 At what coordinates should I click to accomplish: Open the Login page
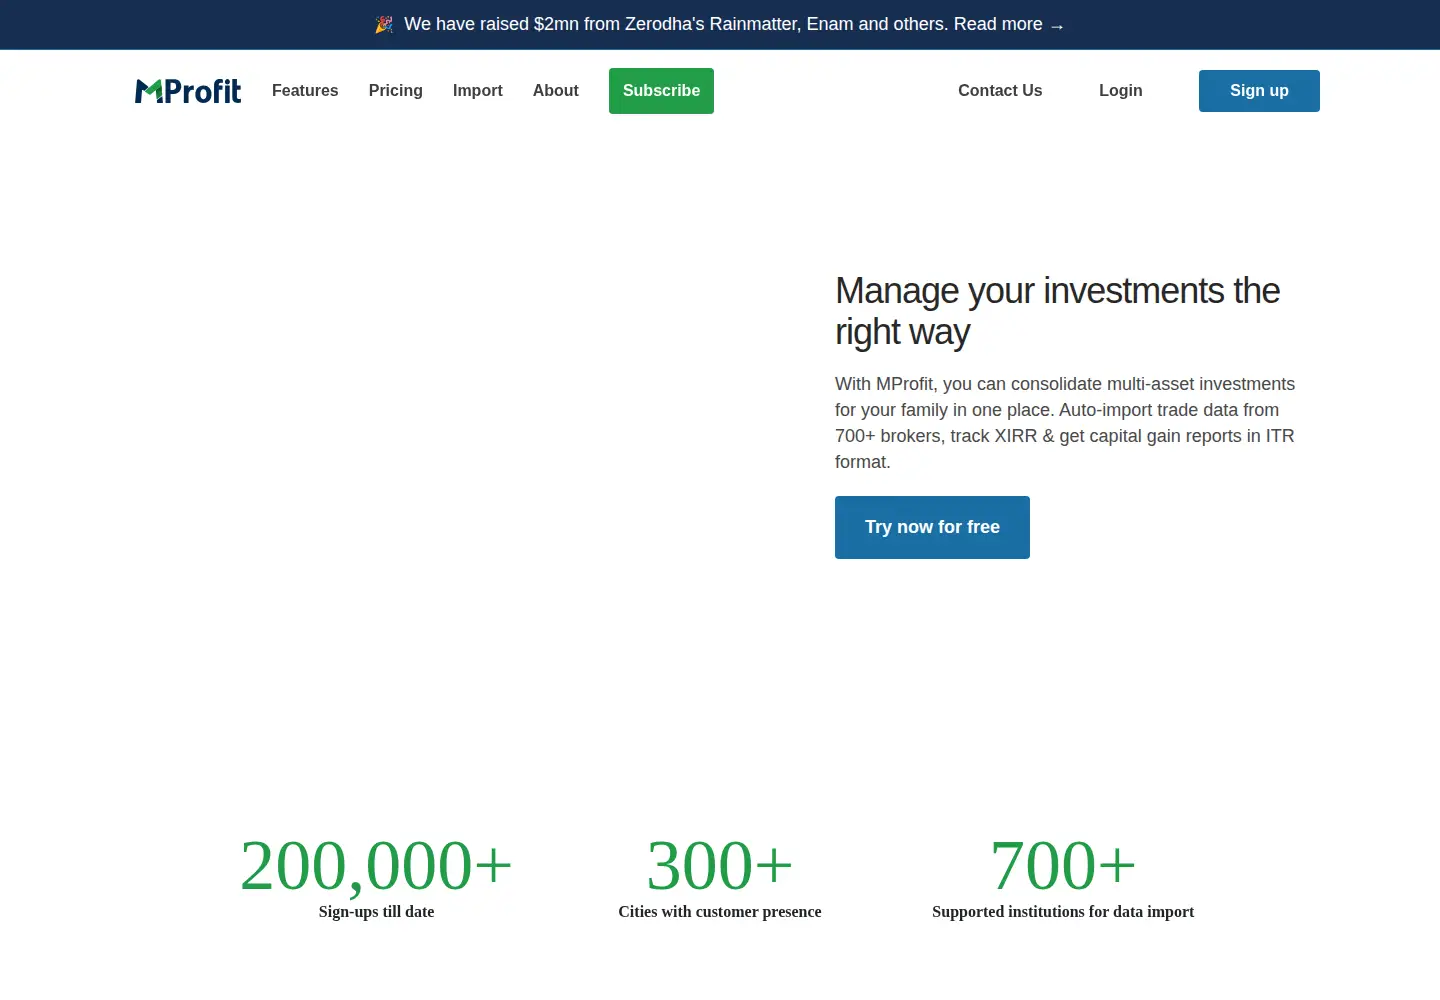click(1120, 91)
